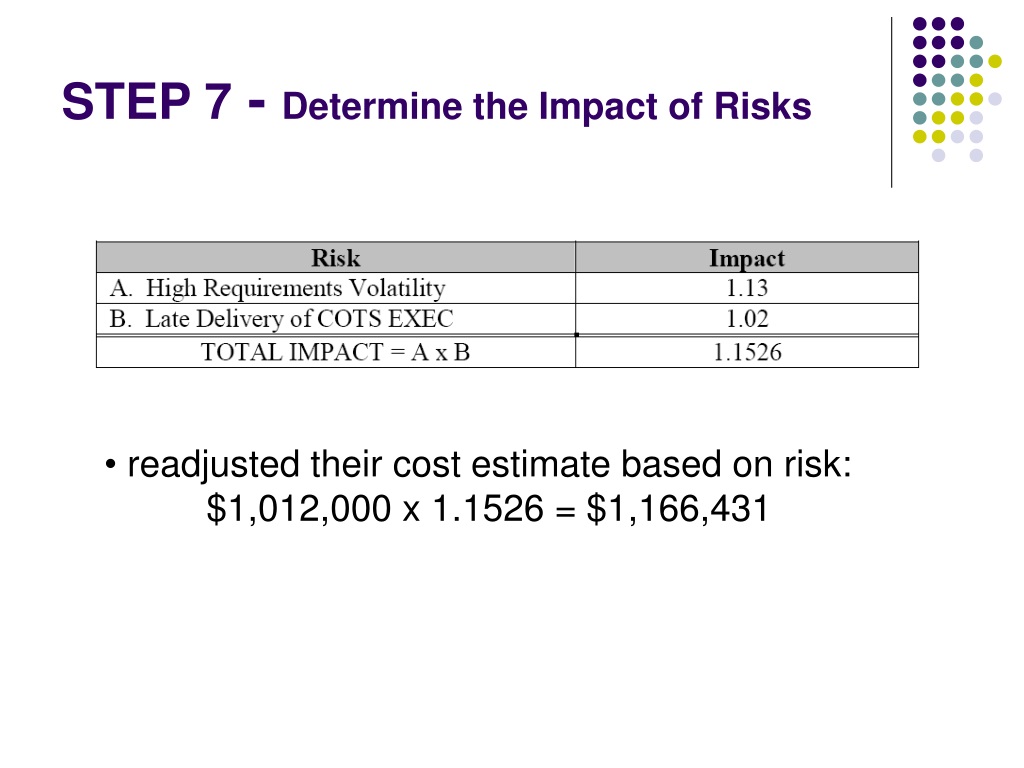Viewport: 1024px width, 768px height.
Task: Click the 1.1526 total impact value
Action: [747, 352]
